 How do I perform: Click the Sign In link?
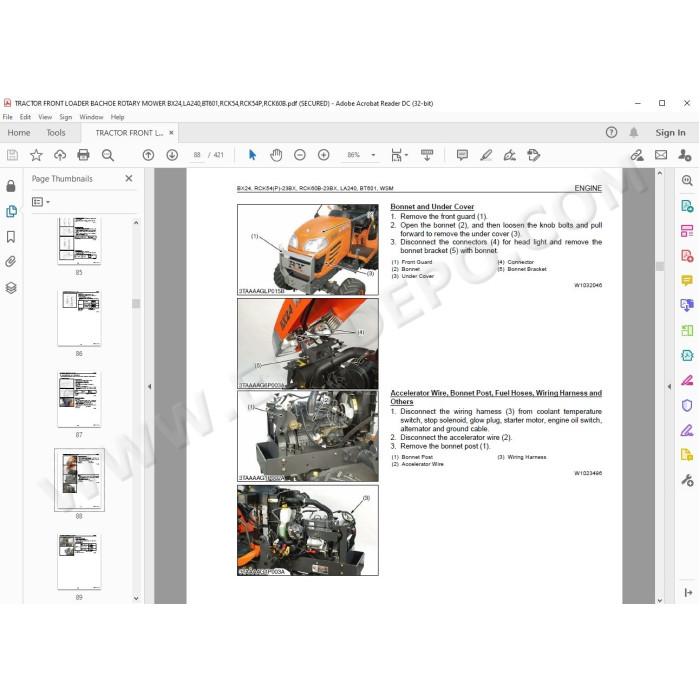click(x=670, y=133)
